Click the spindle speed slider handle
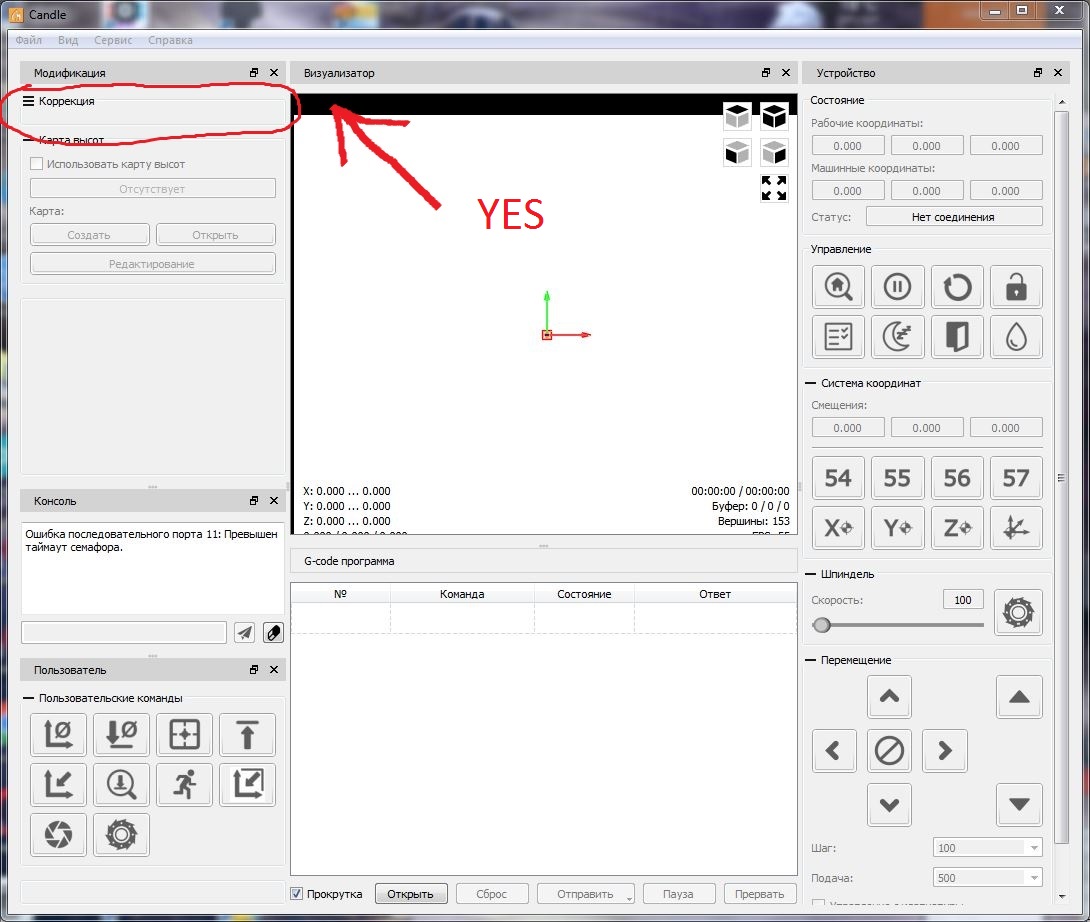 [x=822, y=625]
